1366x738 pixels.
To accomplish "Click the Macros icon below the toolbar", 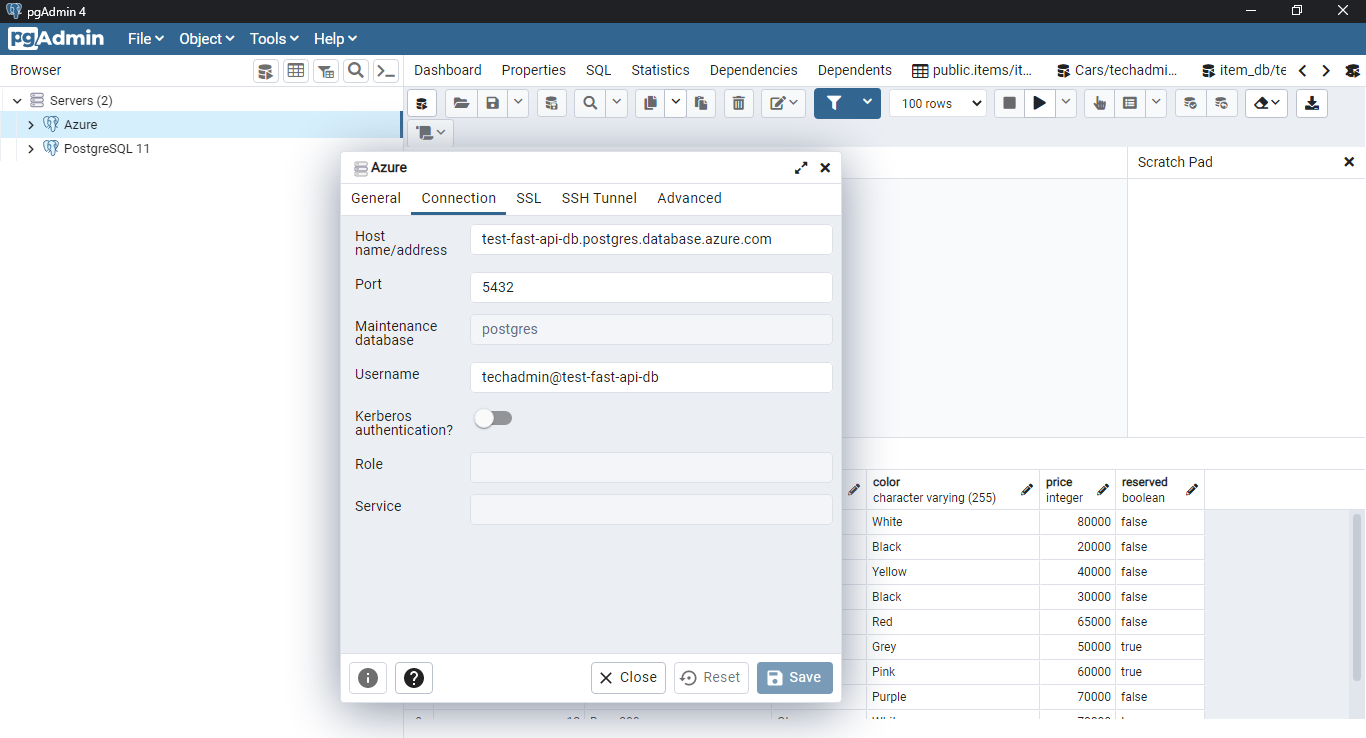I will (x=431, y=132).
